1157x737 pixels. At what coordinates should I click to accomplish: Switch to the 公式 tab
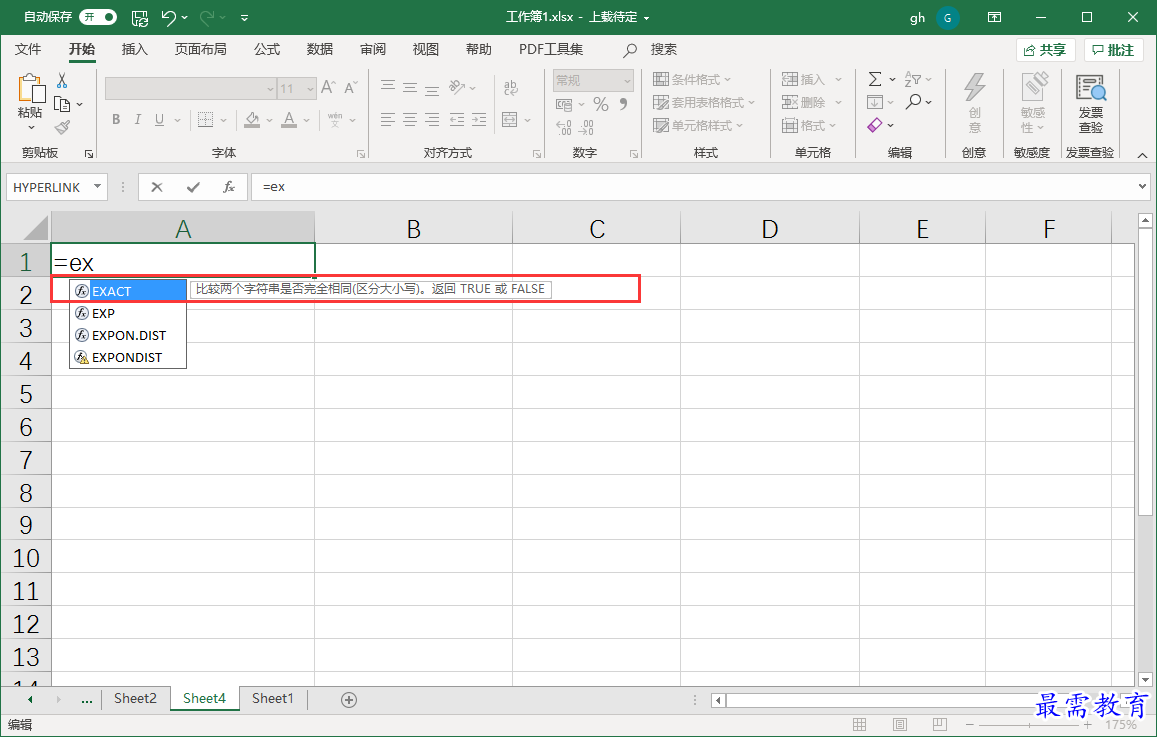[x=267, y=49]
